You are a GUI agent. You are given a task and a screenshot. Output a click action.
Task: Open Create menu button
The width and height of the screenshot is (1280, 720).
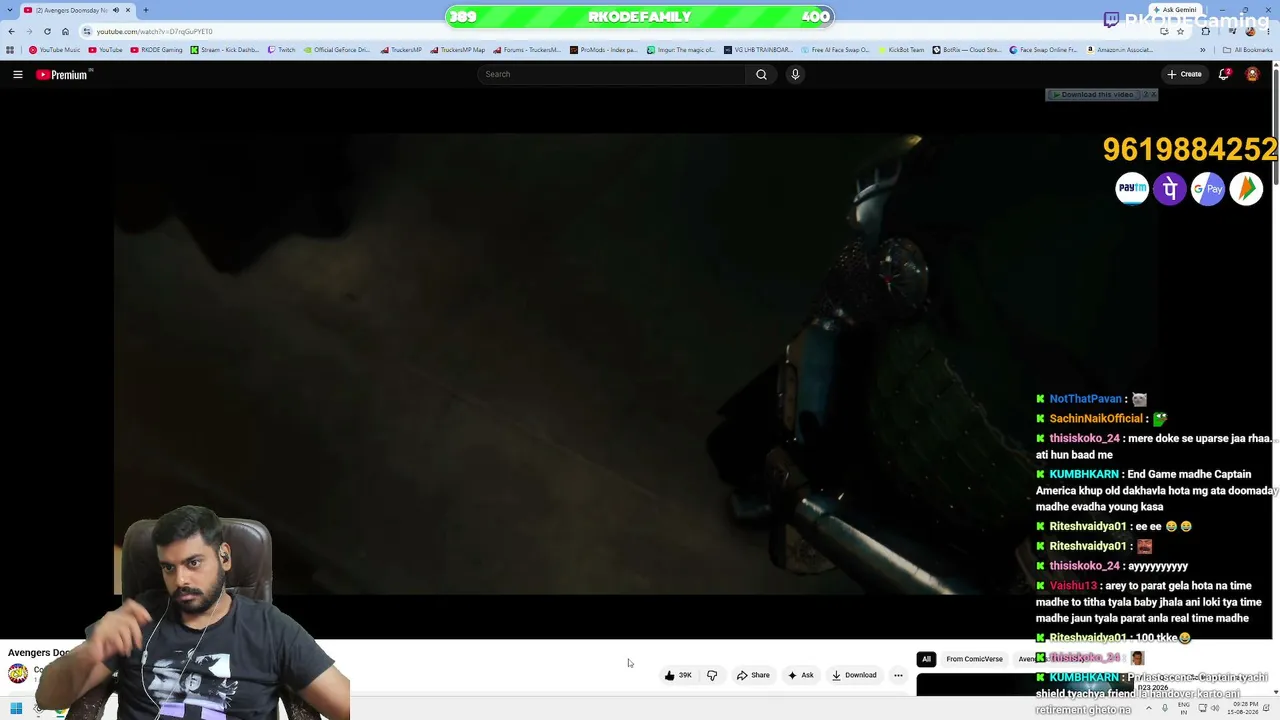pos(1184,74)
